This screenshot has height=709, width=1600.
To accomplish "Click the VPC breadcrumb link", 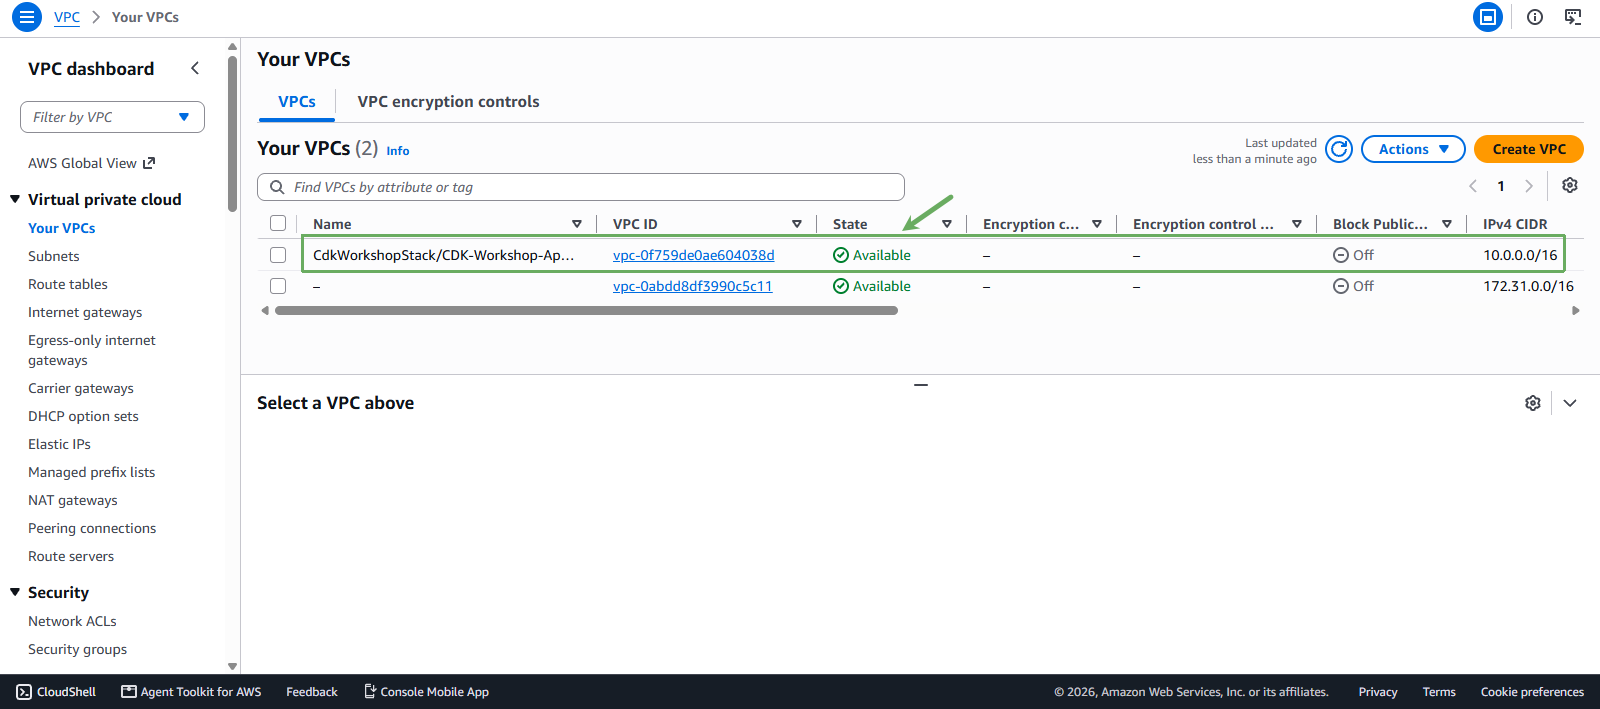I will (67, 17).
